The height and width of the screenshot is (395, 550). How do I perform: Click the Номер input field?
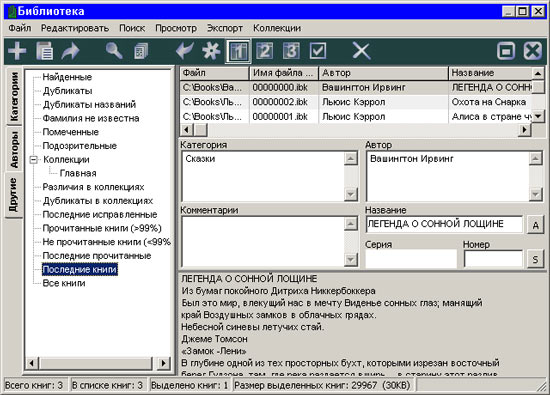(493, 259)
